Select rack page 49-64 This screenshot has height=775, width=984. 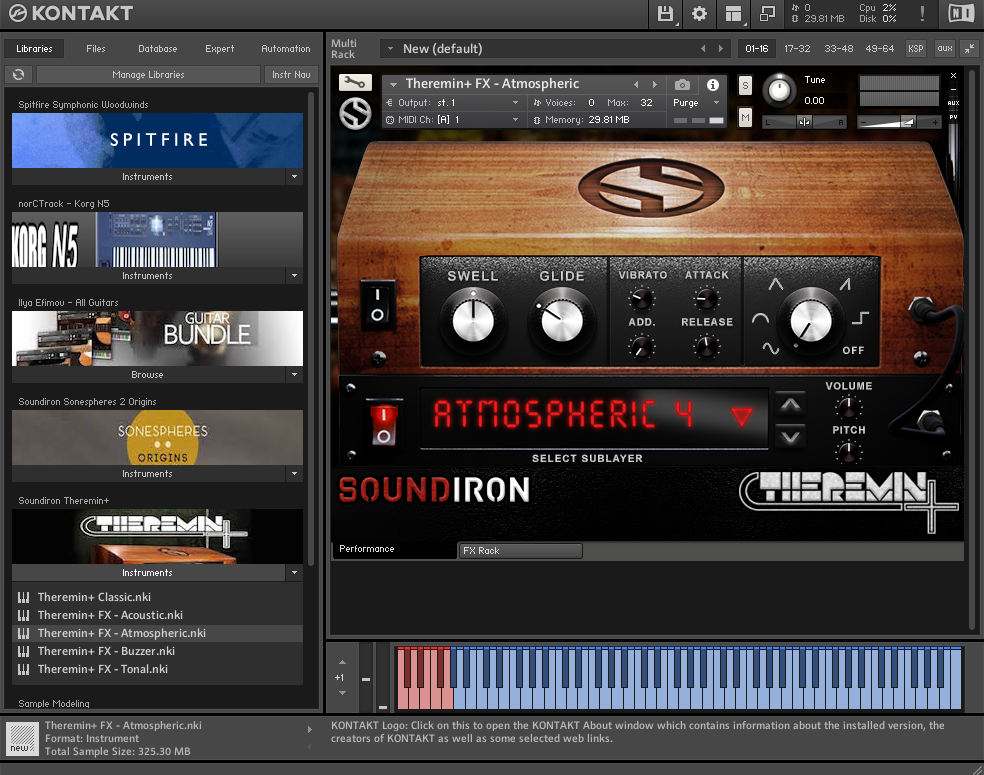[x=879, y=48]
